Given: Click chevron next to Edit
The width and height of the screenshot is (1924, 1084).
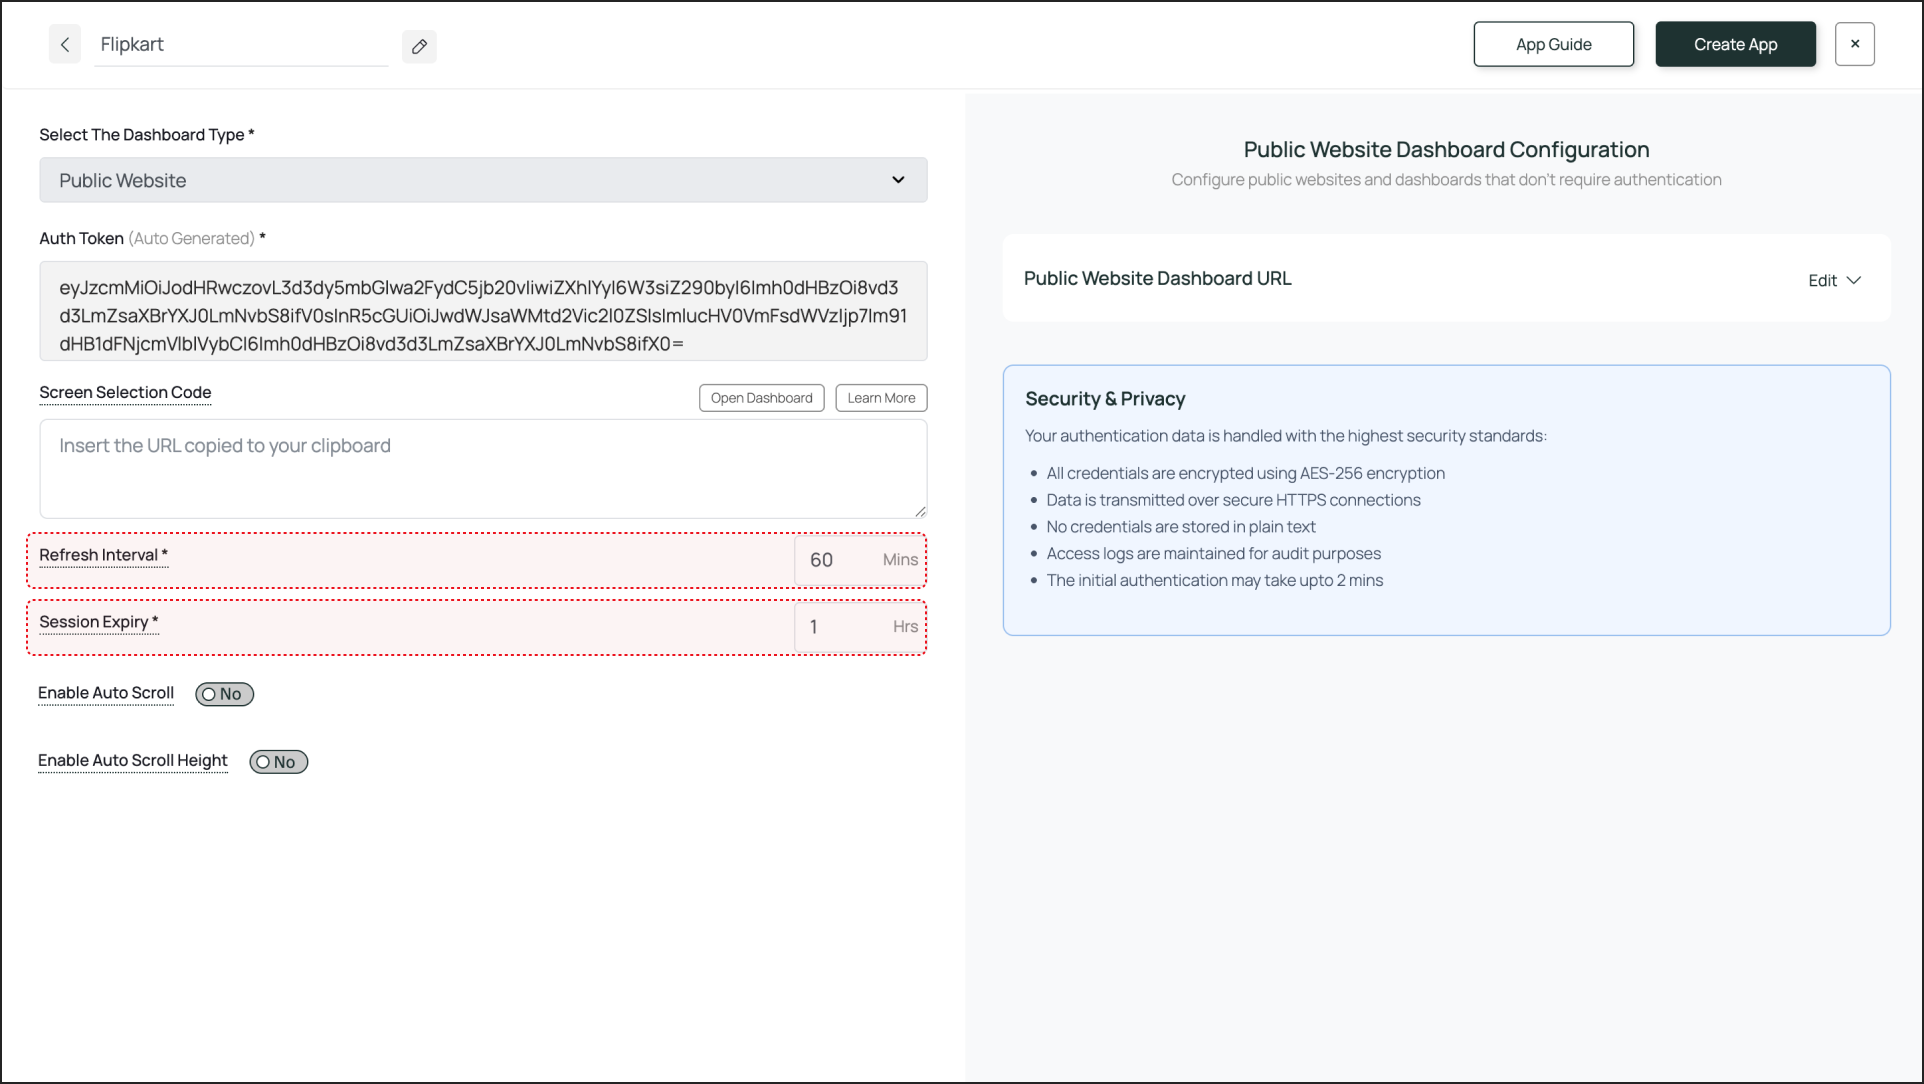Looking at the screenshot, I should pyautogui.click(x=1853, y=281).
